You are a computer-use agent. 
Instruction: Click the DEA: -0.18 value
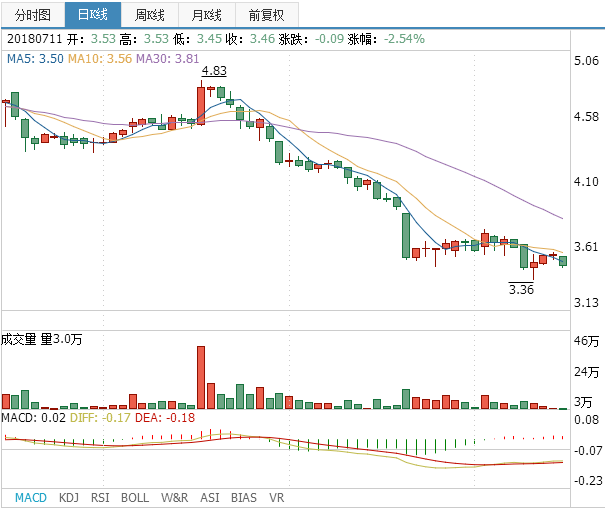(165, 418)
